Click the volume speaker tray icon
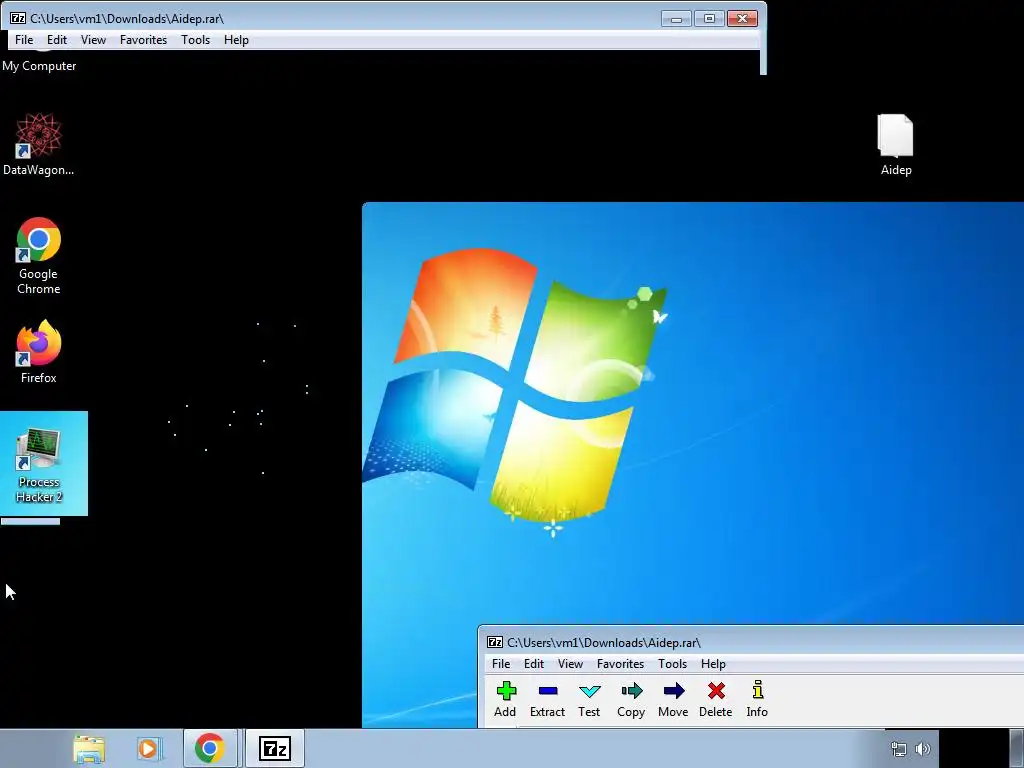 pyautogui.click(x=923, y=749)
